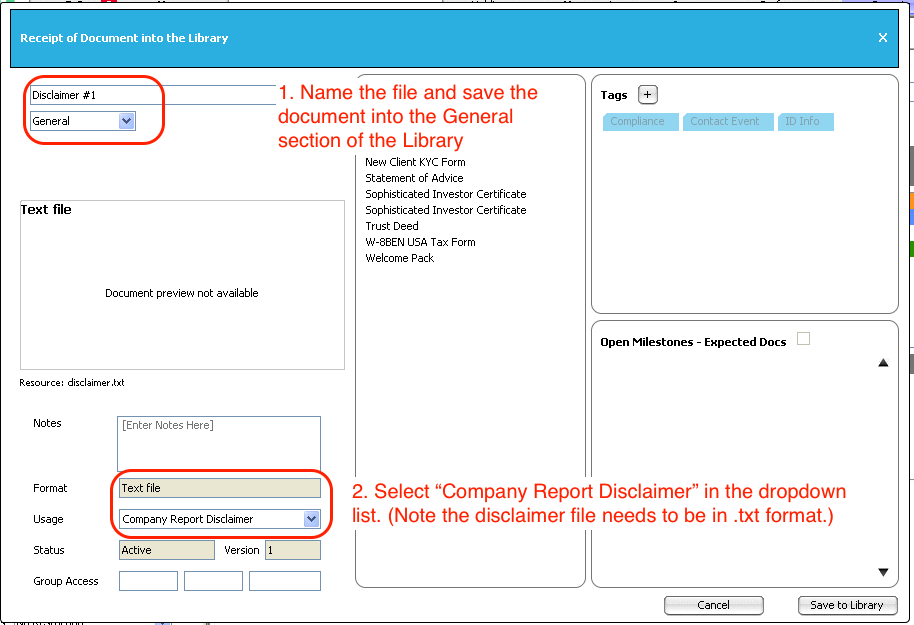Image resolution: width=914 pixels, height=625 pixels.
Task: Add a new tag with plus button
Action: (x=648, y=95)
